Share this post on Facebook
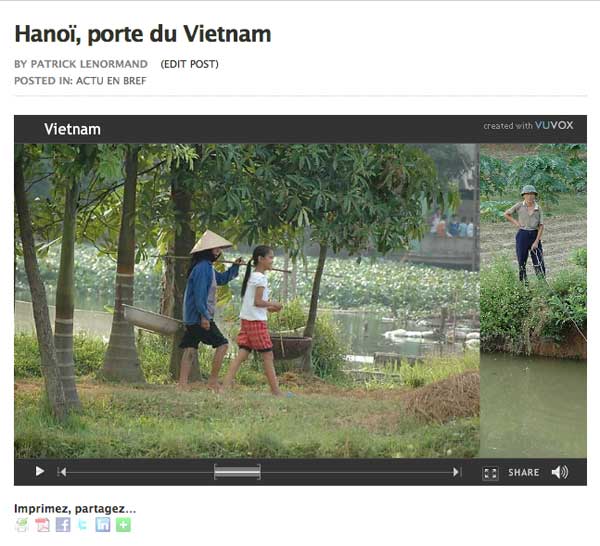The height and width of the screenshot is (546, 600). click(63, 525)
